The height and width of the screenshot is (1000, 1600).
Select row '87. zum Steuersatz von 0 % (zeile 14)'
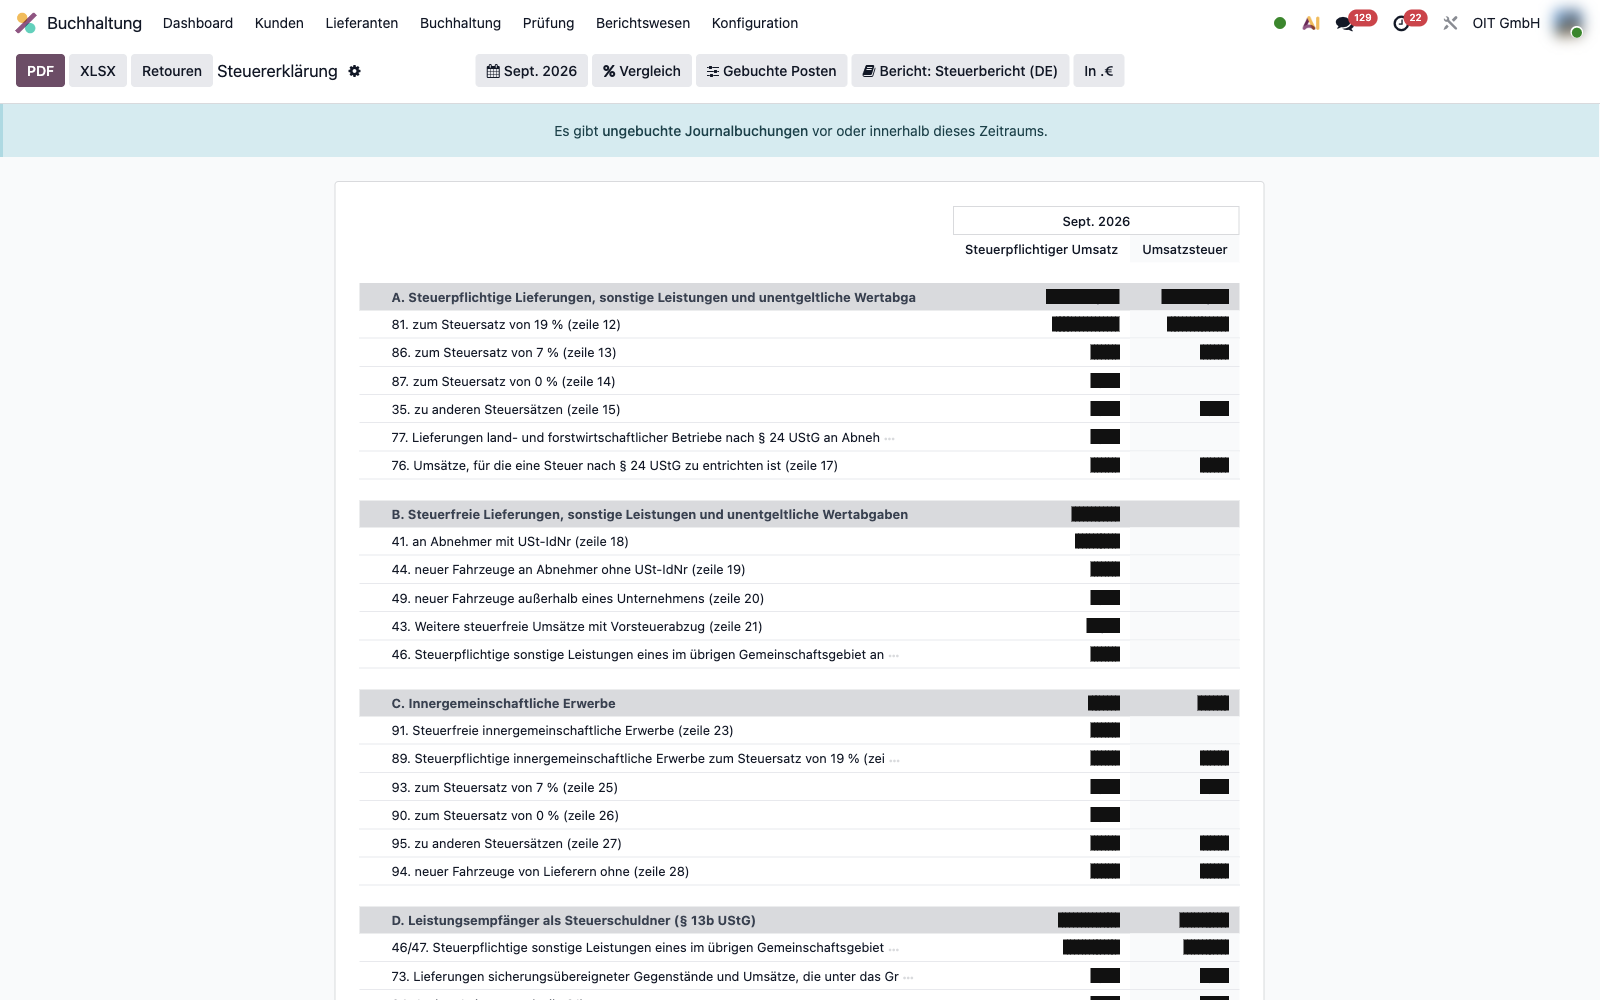click(799, 381)
